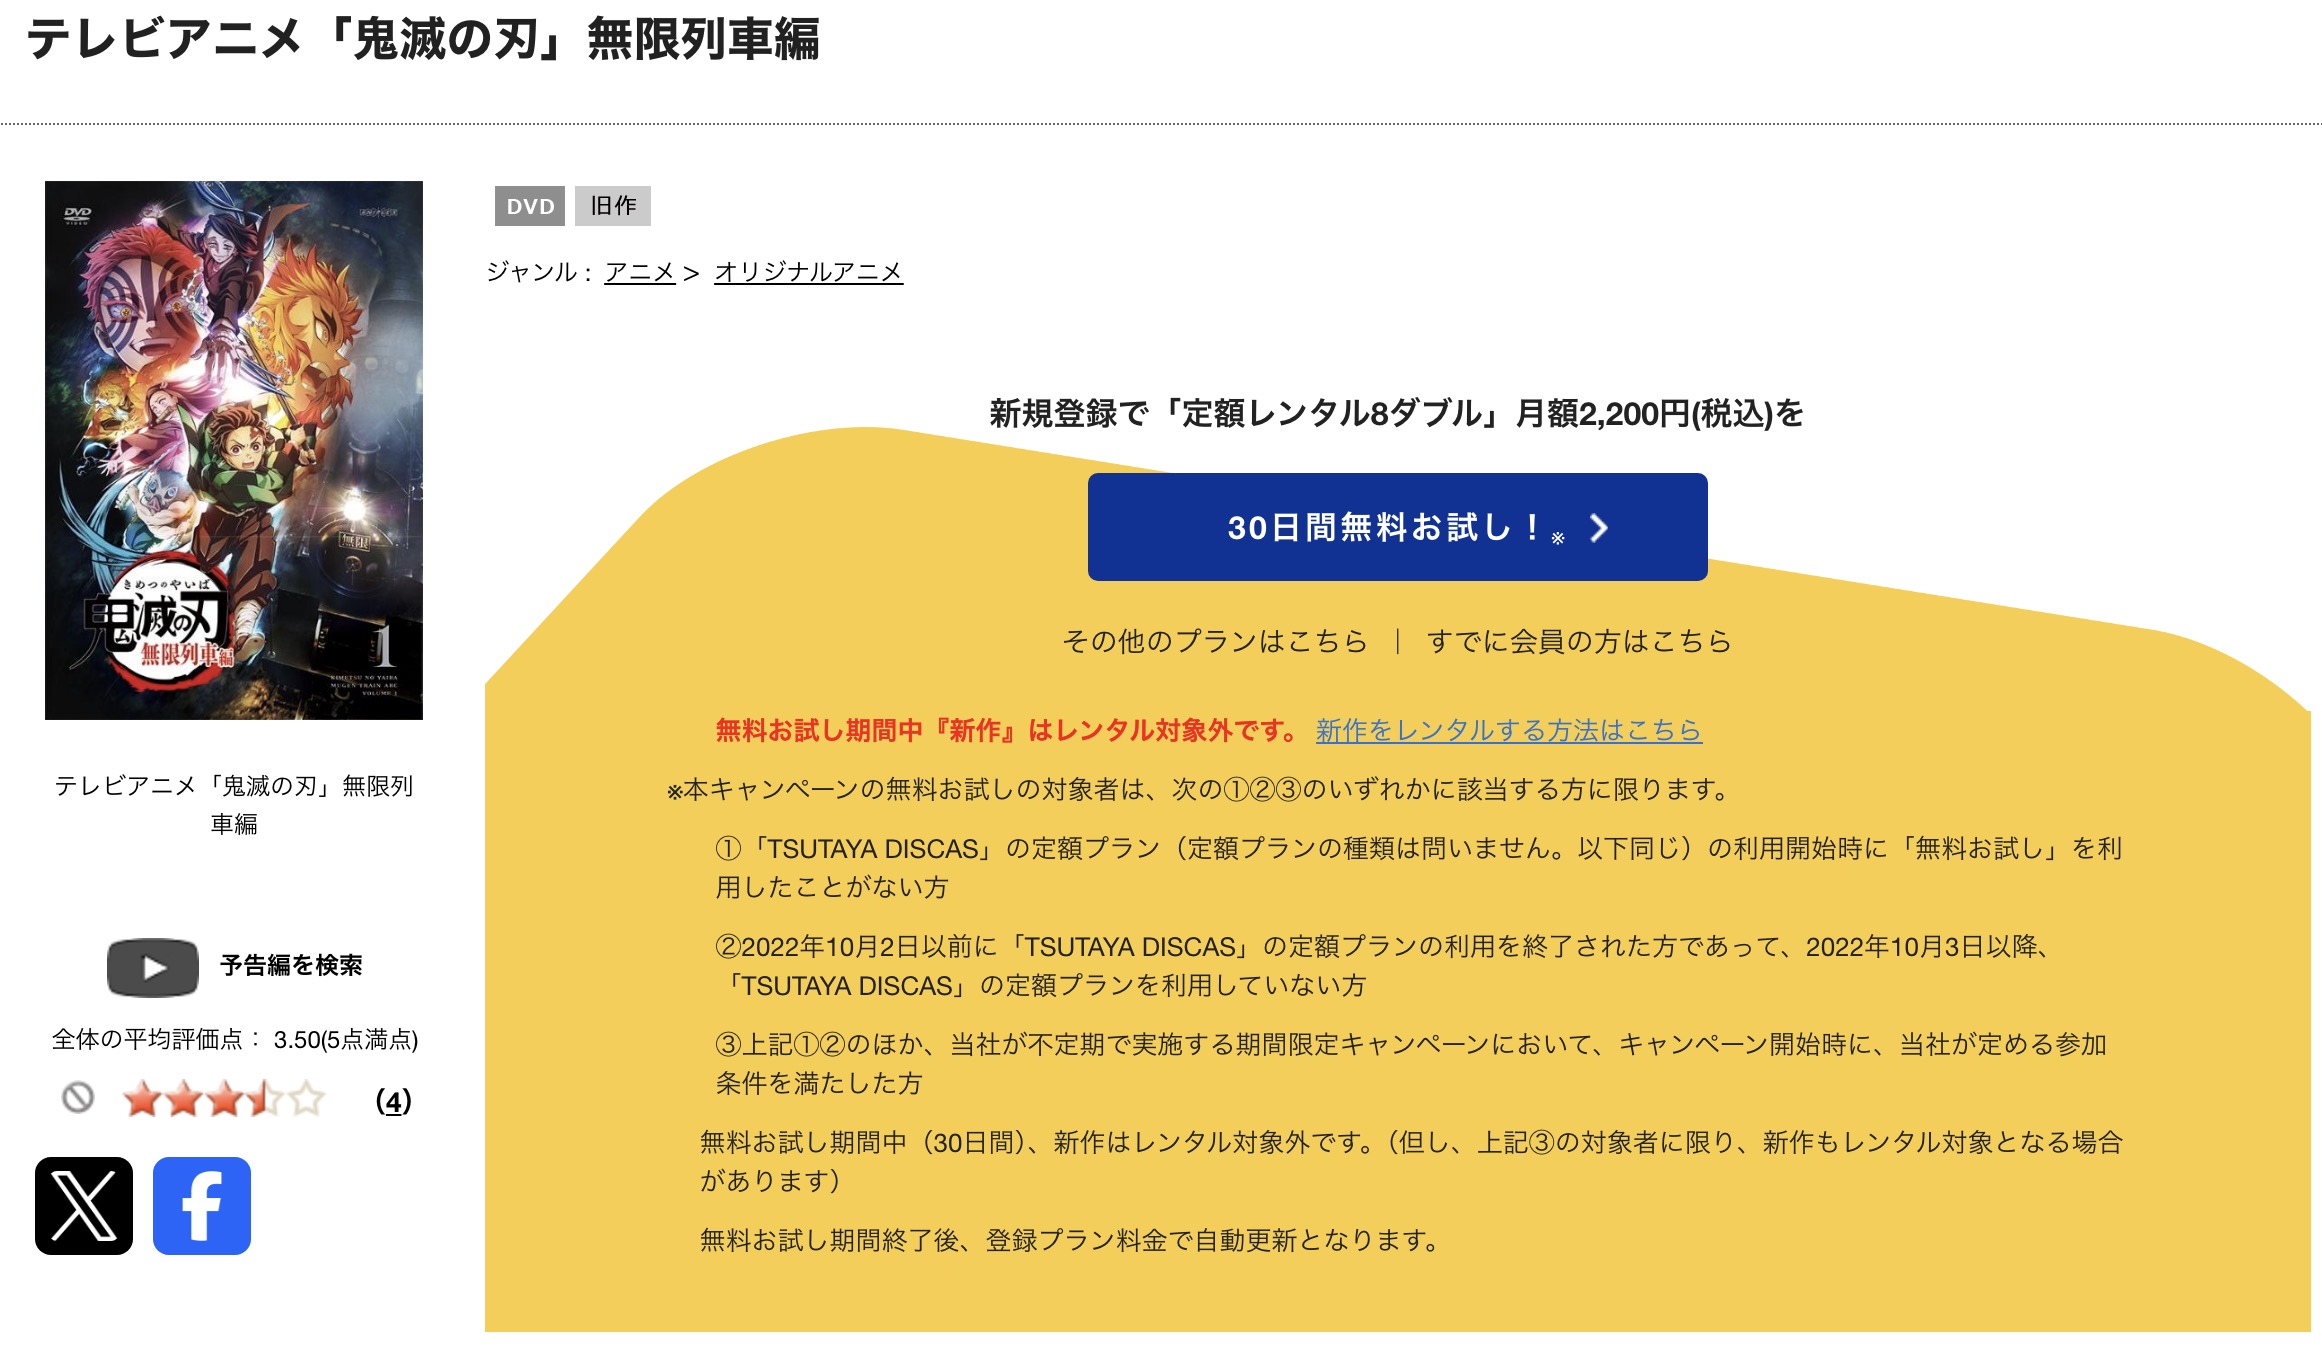This screenshot has width=2322, height=1346.
Task: Click 予告編を検索 trailer search text
Action: click(x=291, y=965)
